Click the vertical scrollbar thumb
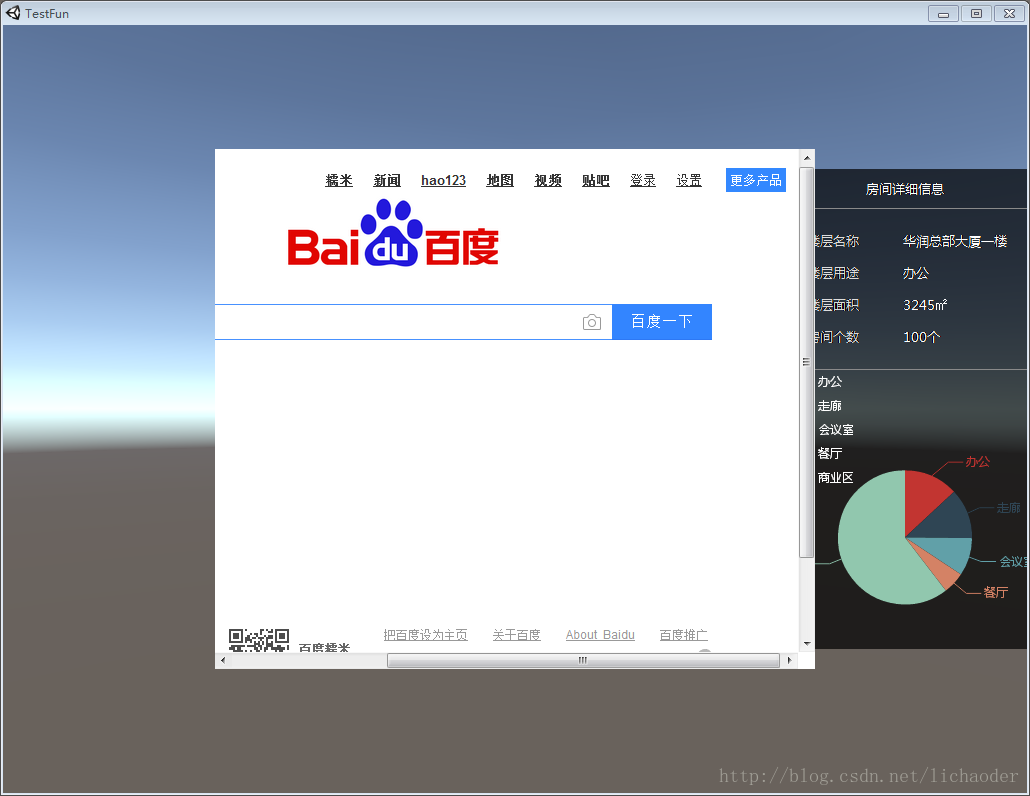The image size is (1030, 796). [x=807, y=363]
